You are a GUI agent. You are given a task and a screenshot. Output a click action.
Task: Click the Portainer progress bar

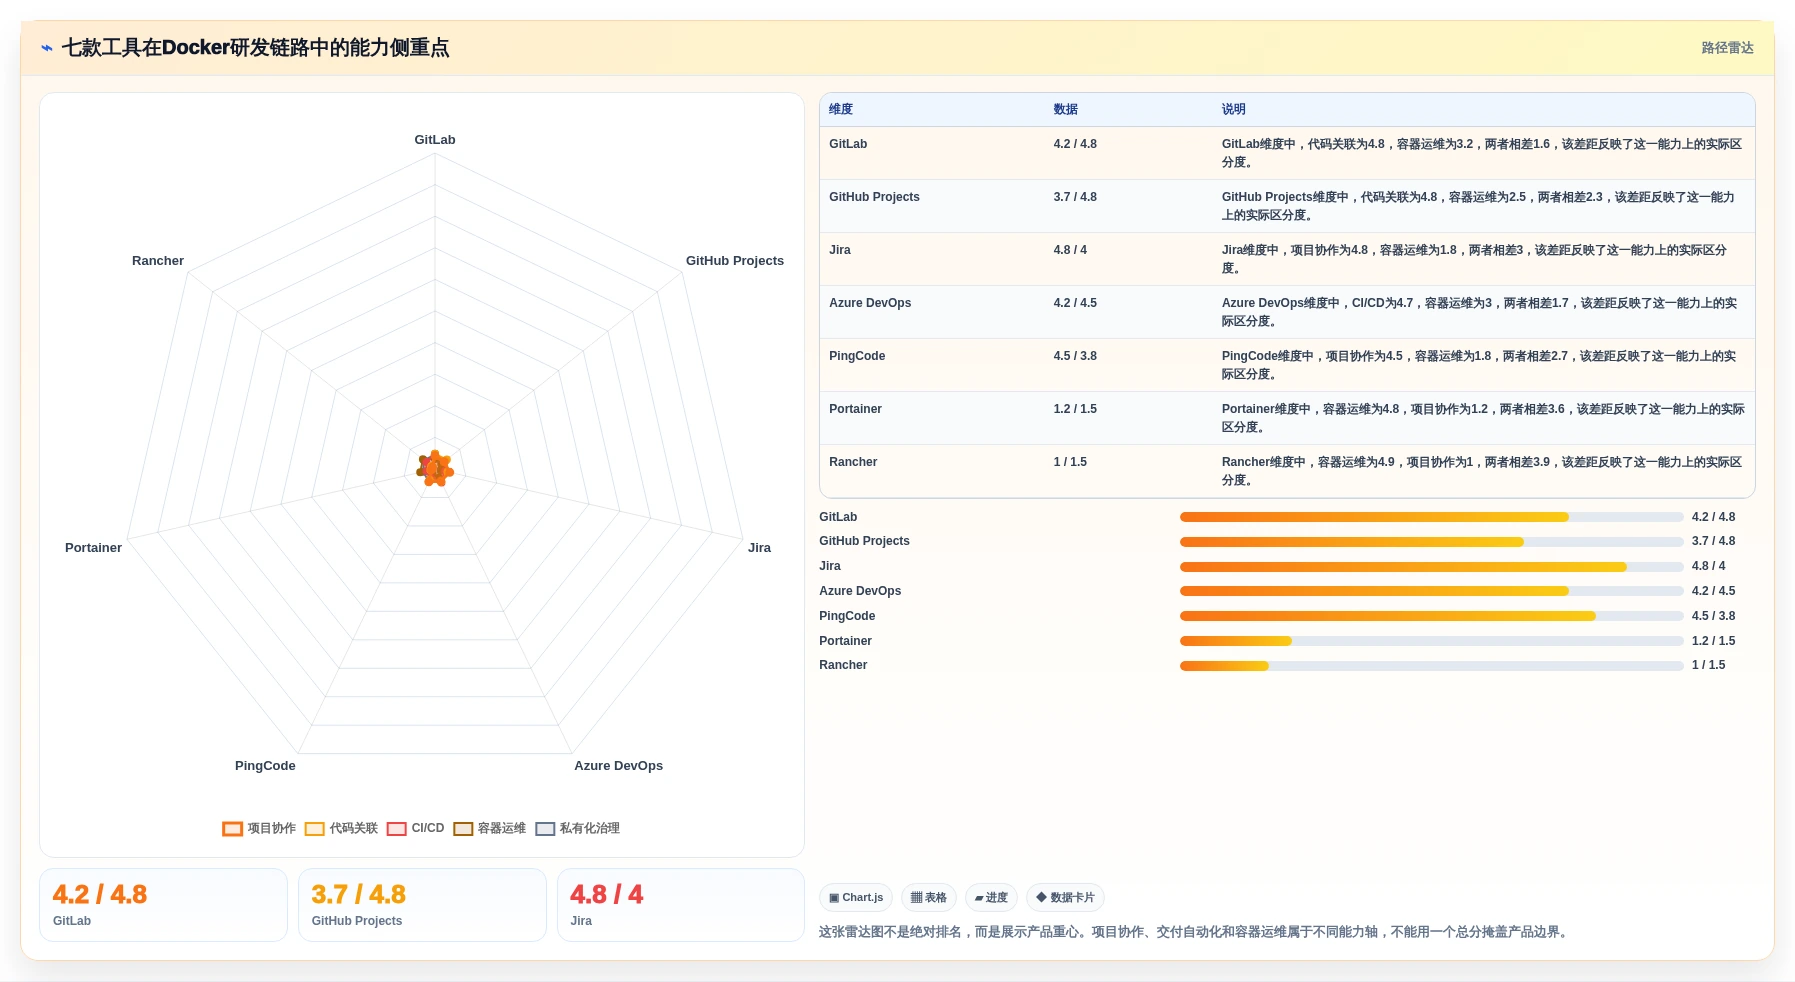tap(1431, 641)
